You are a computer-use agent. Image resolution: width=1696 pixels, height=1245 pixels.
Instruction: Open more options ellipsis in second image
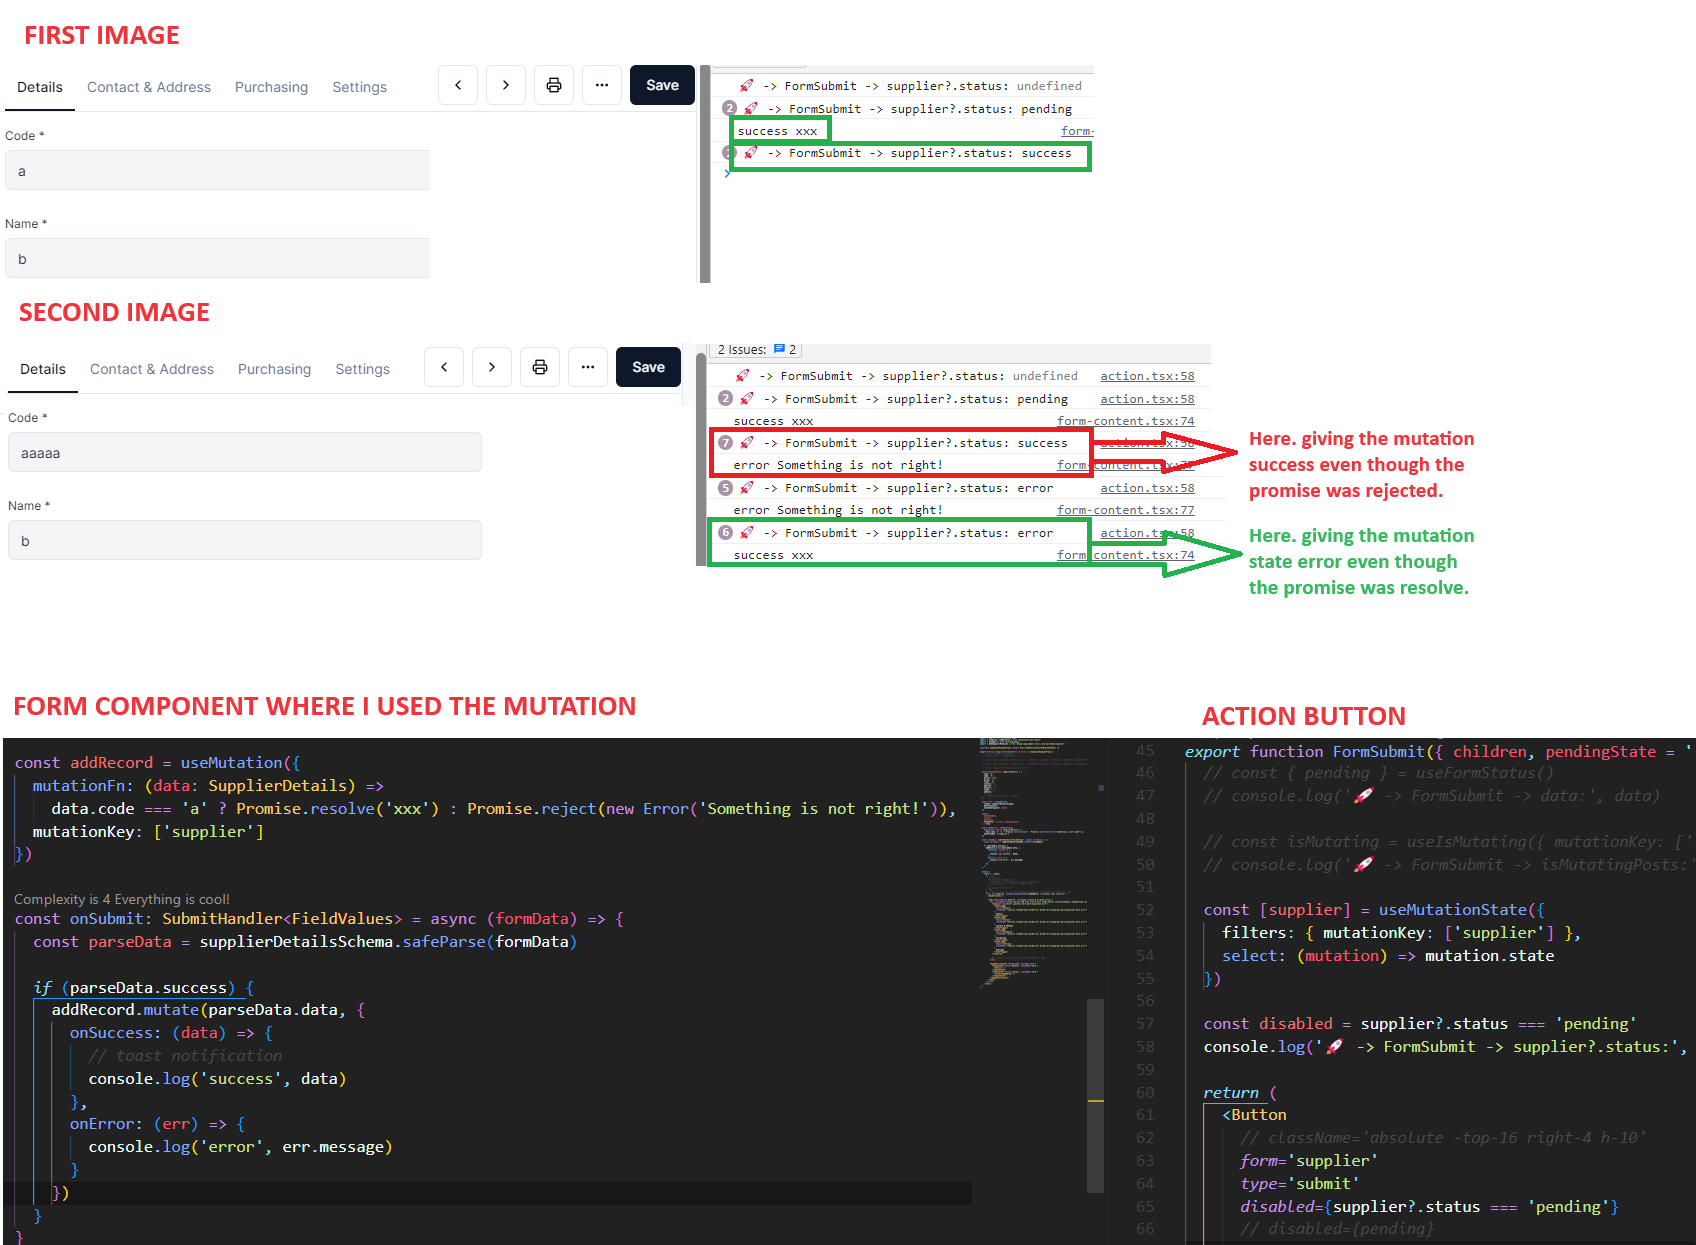tap(588, 367)
